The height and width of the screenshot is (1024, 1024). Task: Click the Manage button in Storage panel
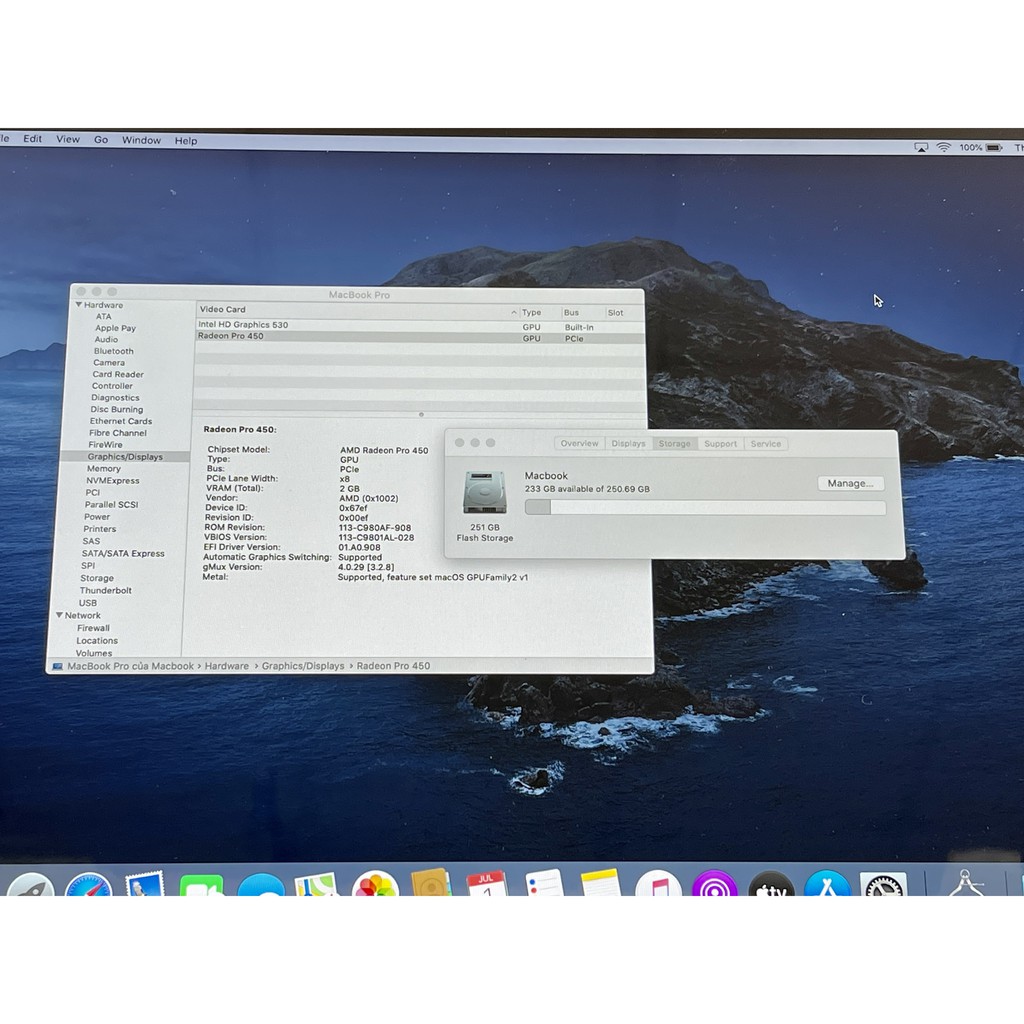click(x=849, y=483)
